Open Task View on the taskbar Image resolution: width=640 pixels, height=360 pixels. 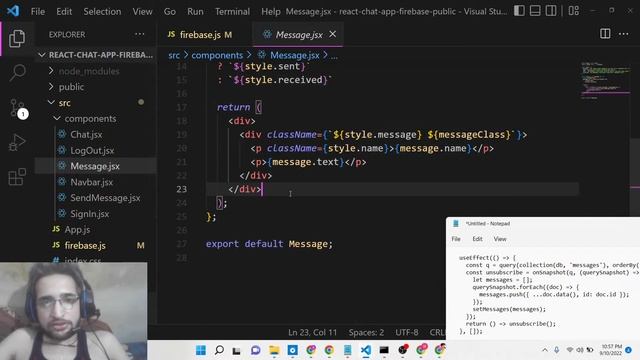pos(237,350)
